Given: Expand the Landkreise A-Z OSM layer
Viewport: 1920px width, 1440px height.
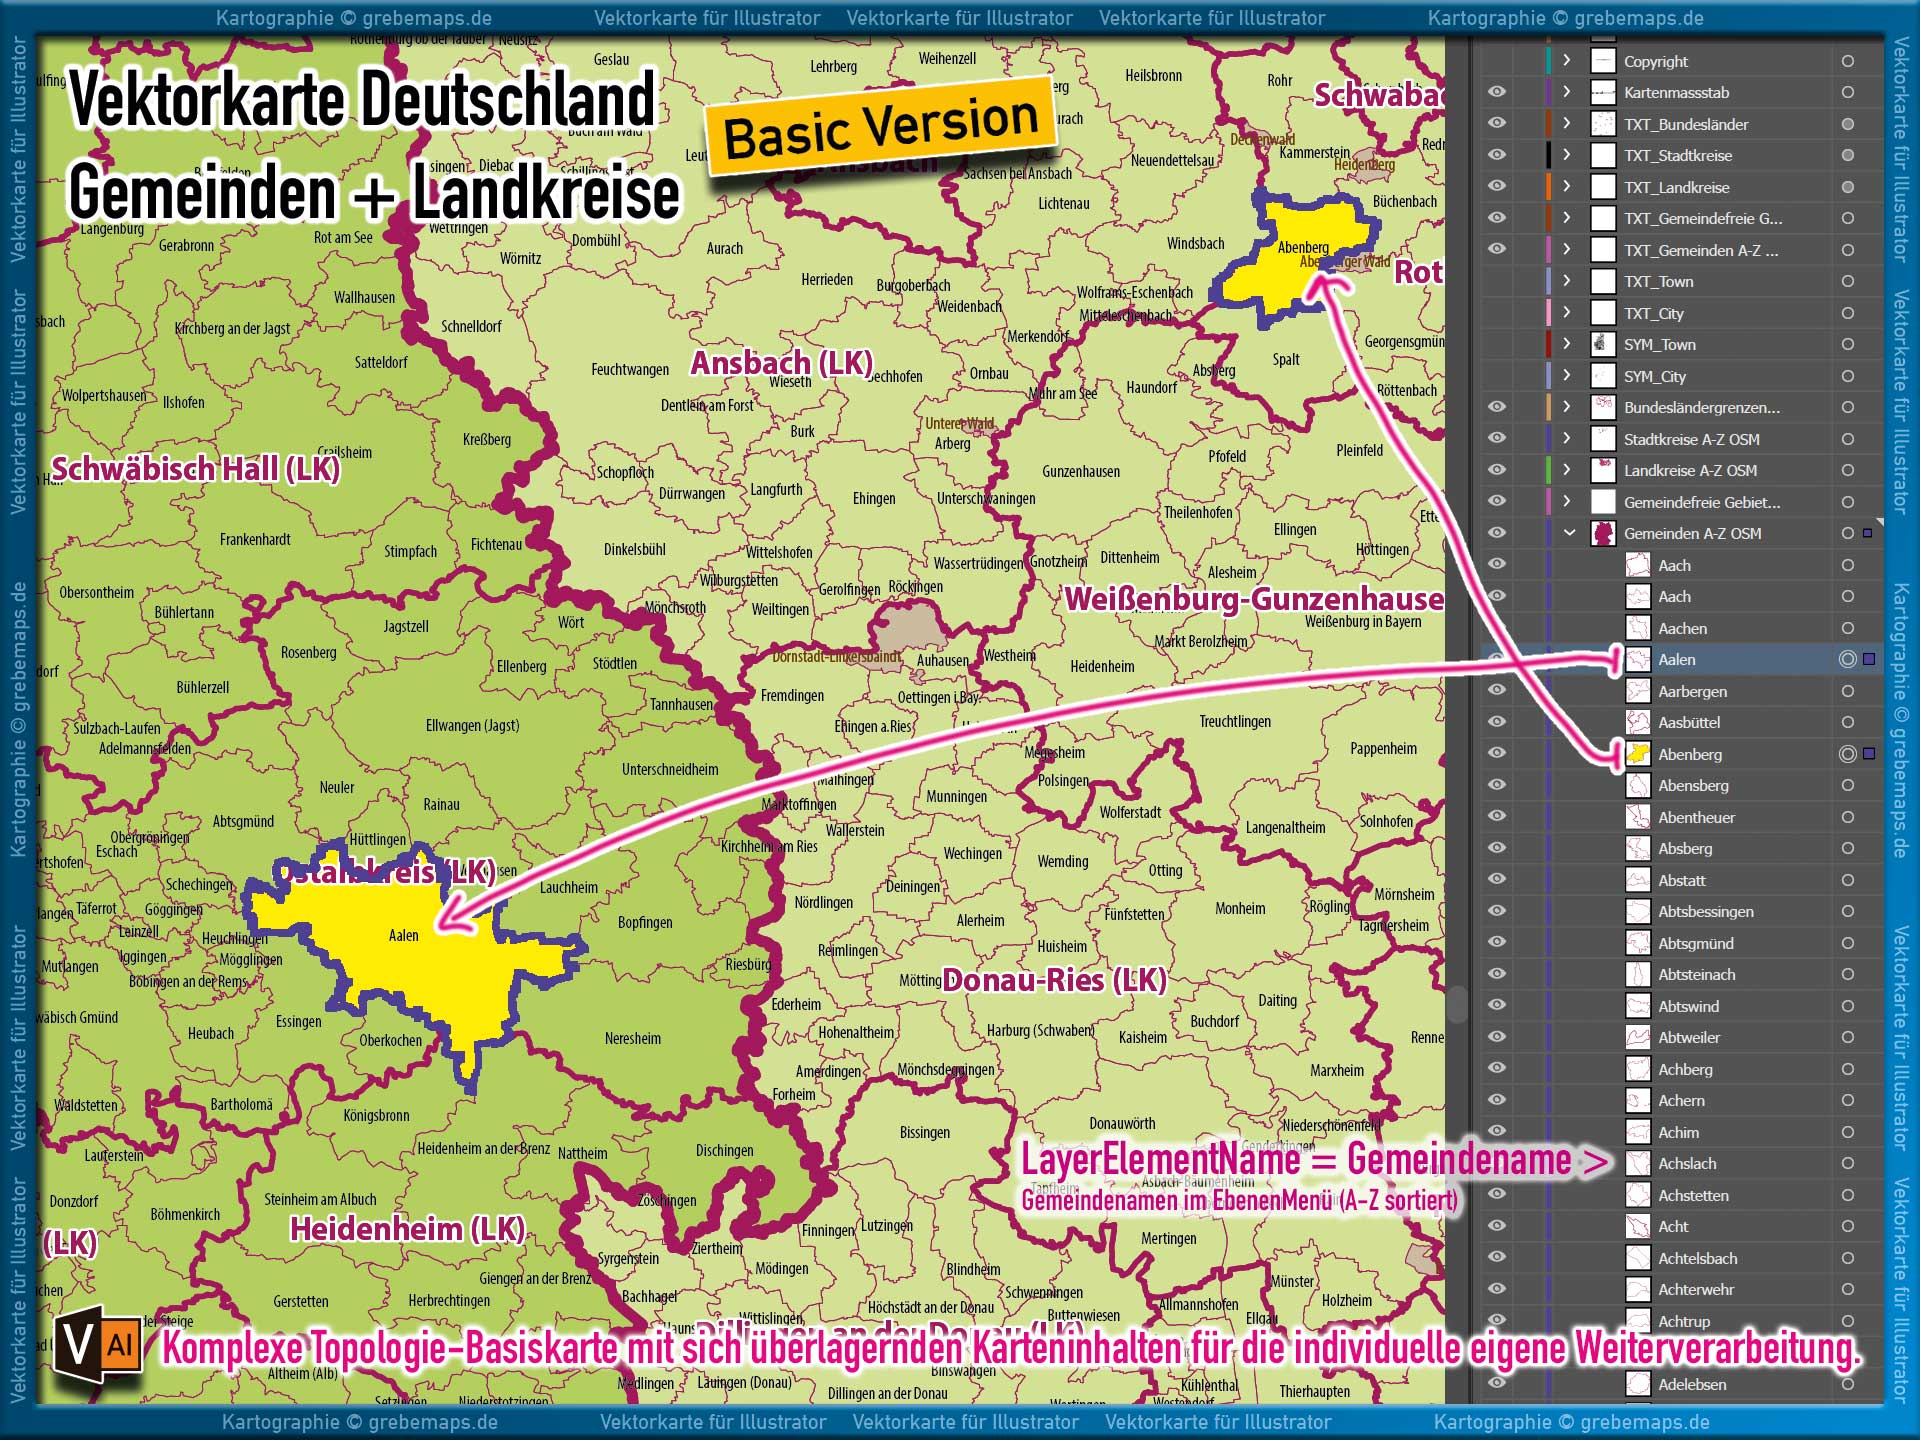Looking at the screenshot, I should [x=1567, y=470].
